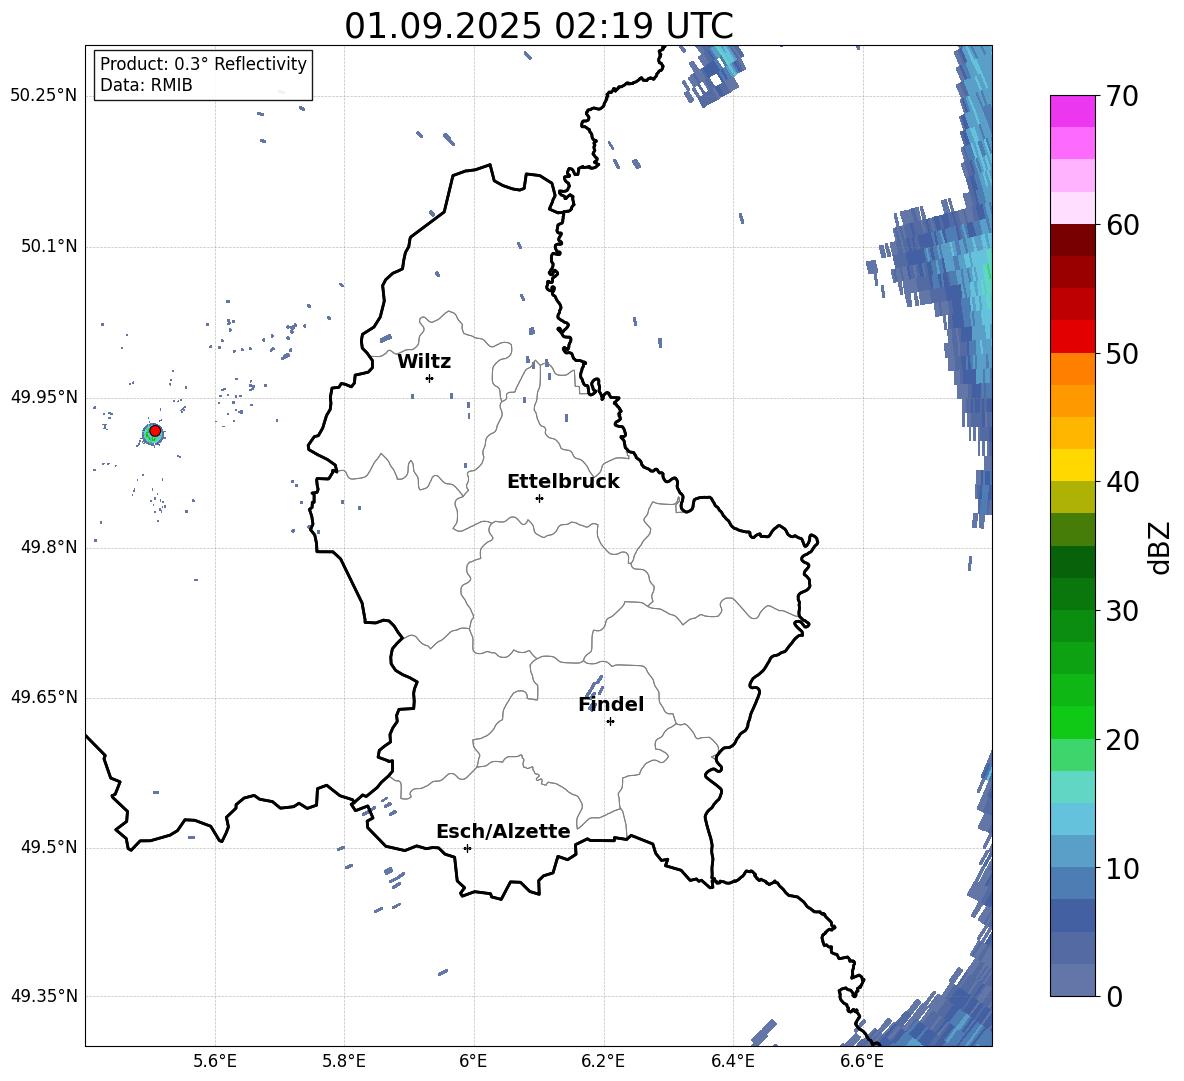Click the radar echo patch at top near 6.4°E
The width and height of the screenshot is (1184, 1081).
coord(714,74)
